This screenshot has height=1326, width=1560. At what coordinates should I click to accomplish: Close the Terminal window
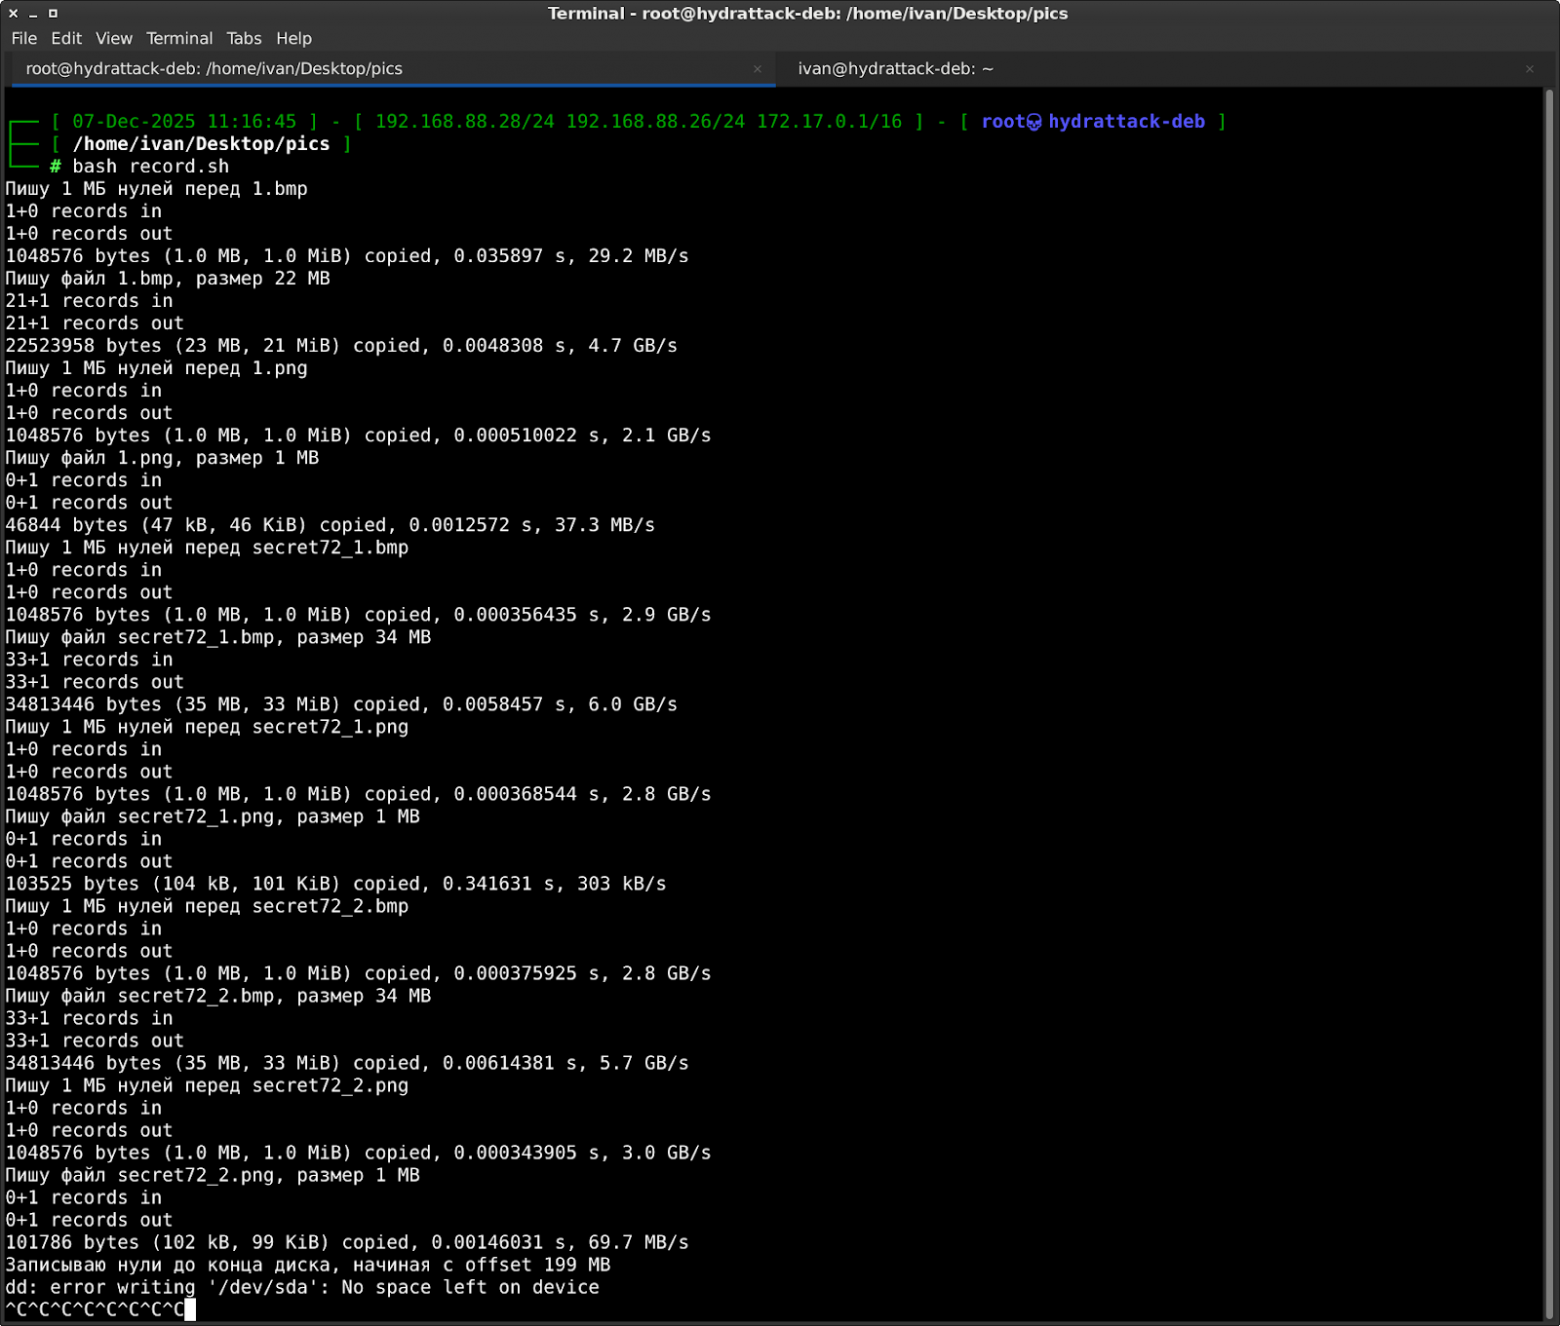click(x=13, y=13)
